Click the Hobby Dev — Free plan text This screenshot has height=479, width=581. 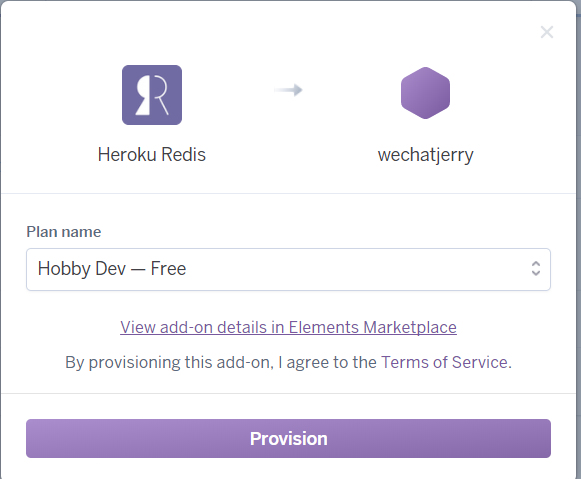point(112,269)
